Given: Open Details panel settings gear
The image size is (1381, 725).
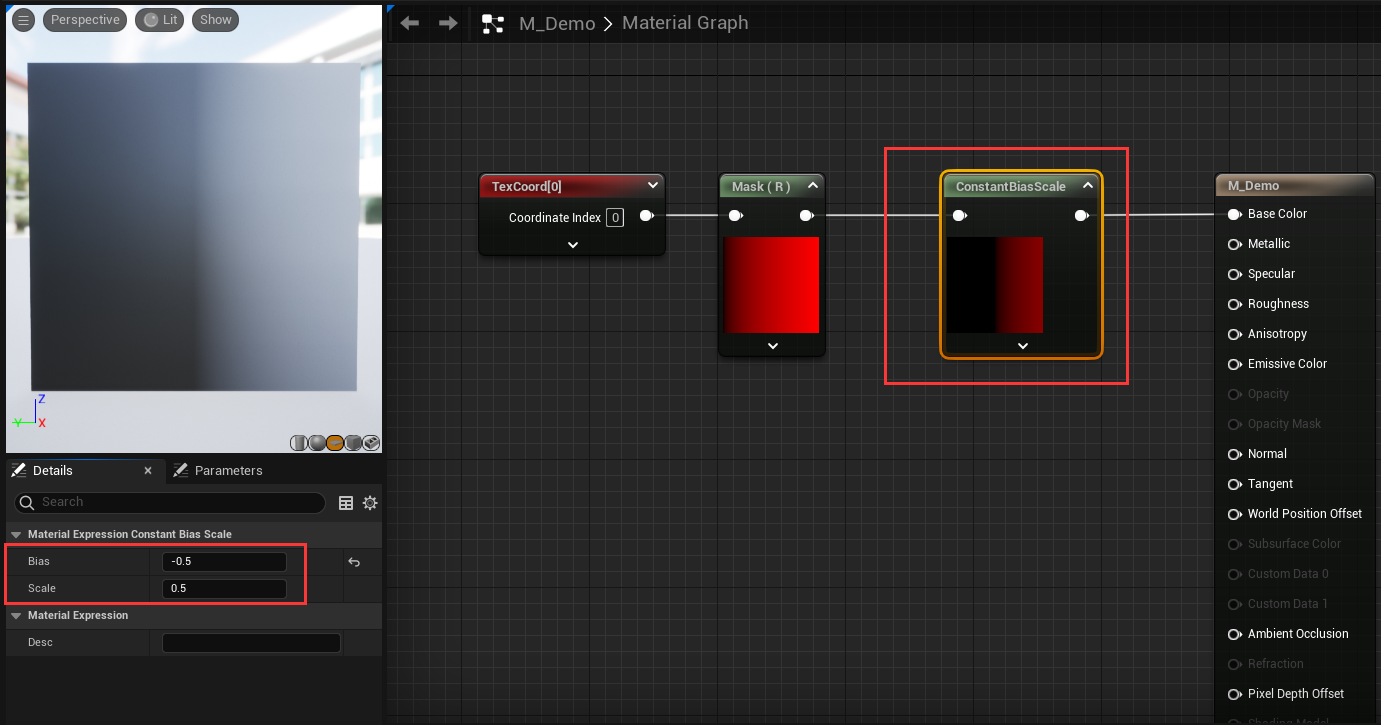Looking at the screenshot, I should (x=370, y=503).
